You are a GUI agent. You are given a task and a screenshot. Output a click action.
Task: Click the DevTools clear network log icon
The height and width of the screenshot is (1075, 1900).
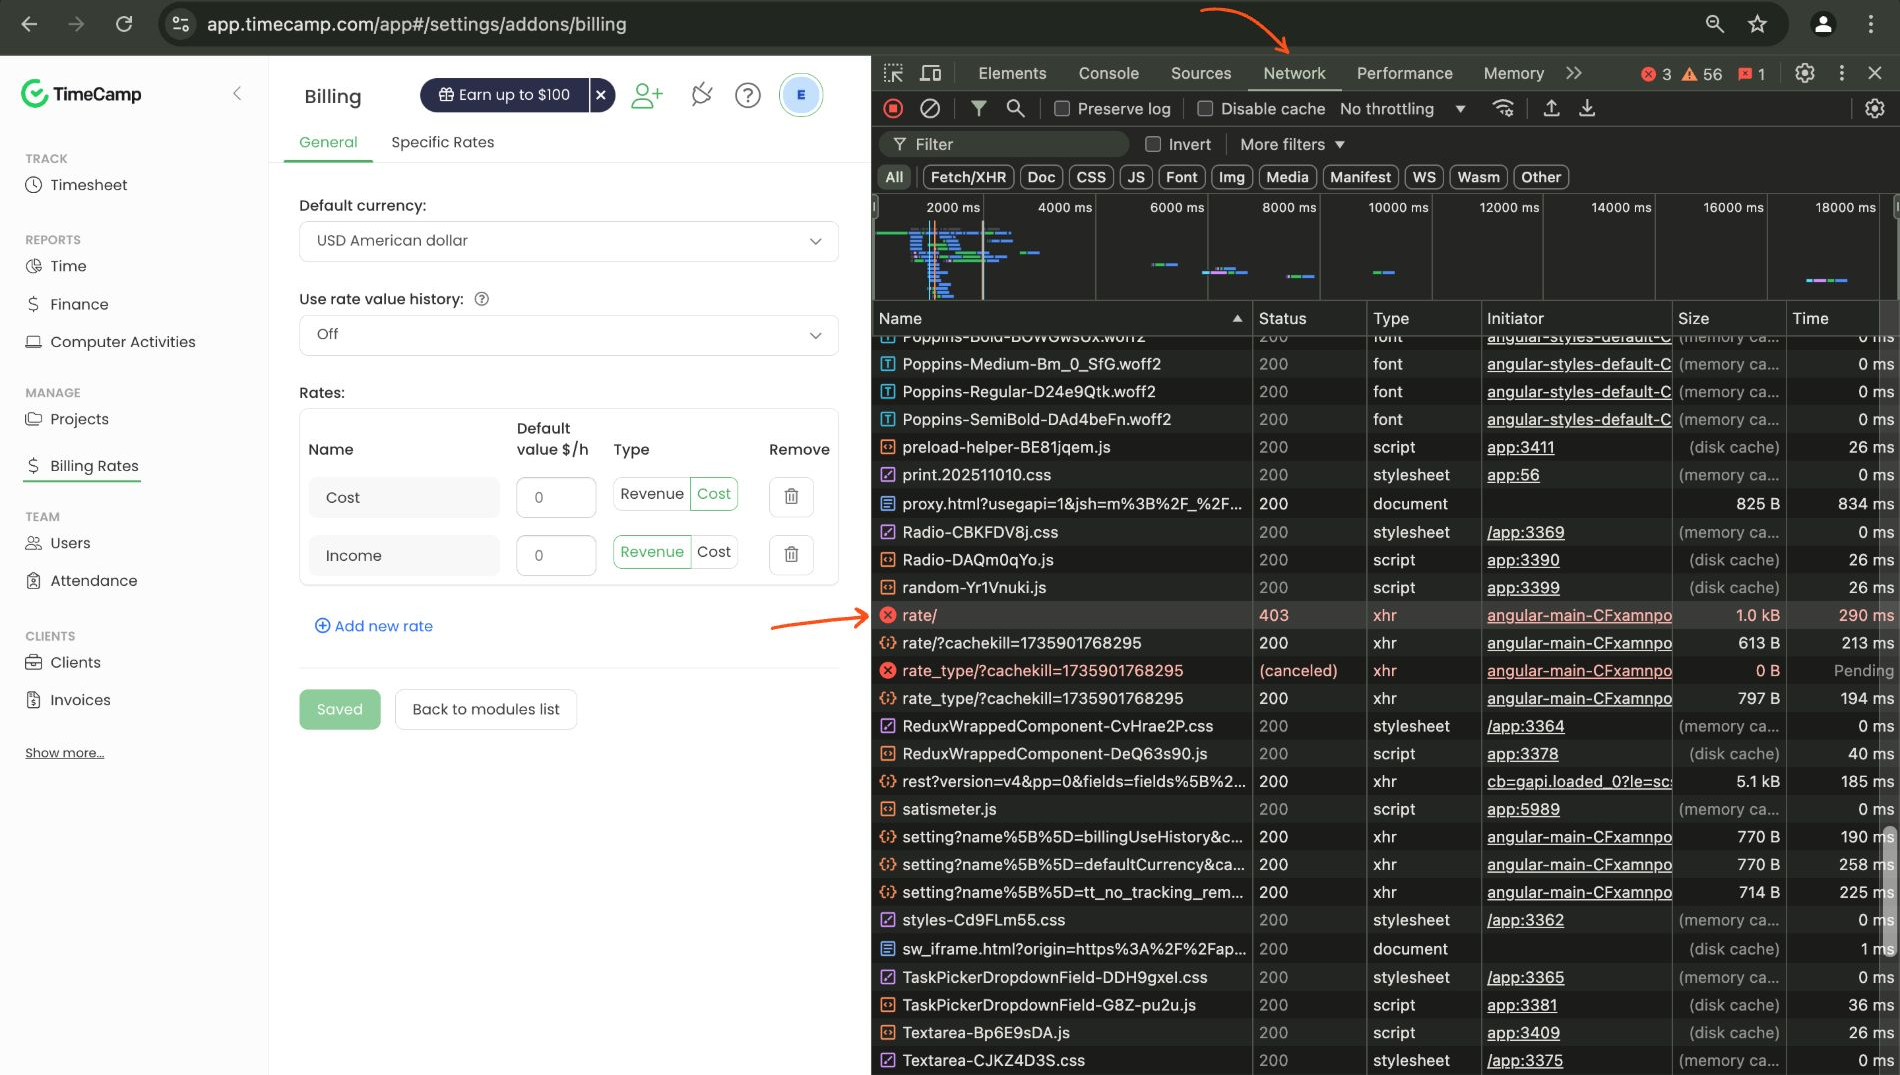coord(929,109)
